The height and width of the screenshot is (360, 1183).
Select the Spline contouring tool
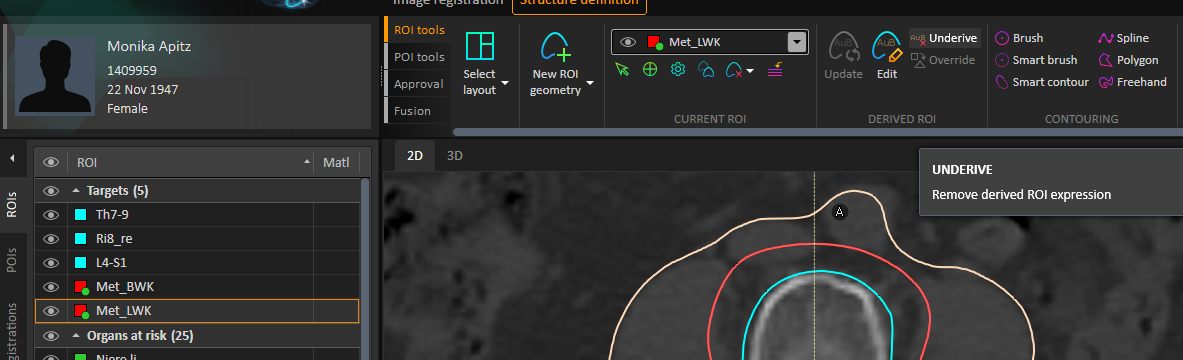tap(1123, 38)
